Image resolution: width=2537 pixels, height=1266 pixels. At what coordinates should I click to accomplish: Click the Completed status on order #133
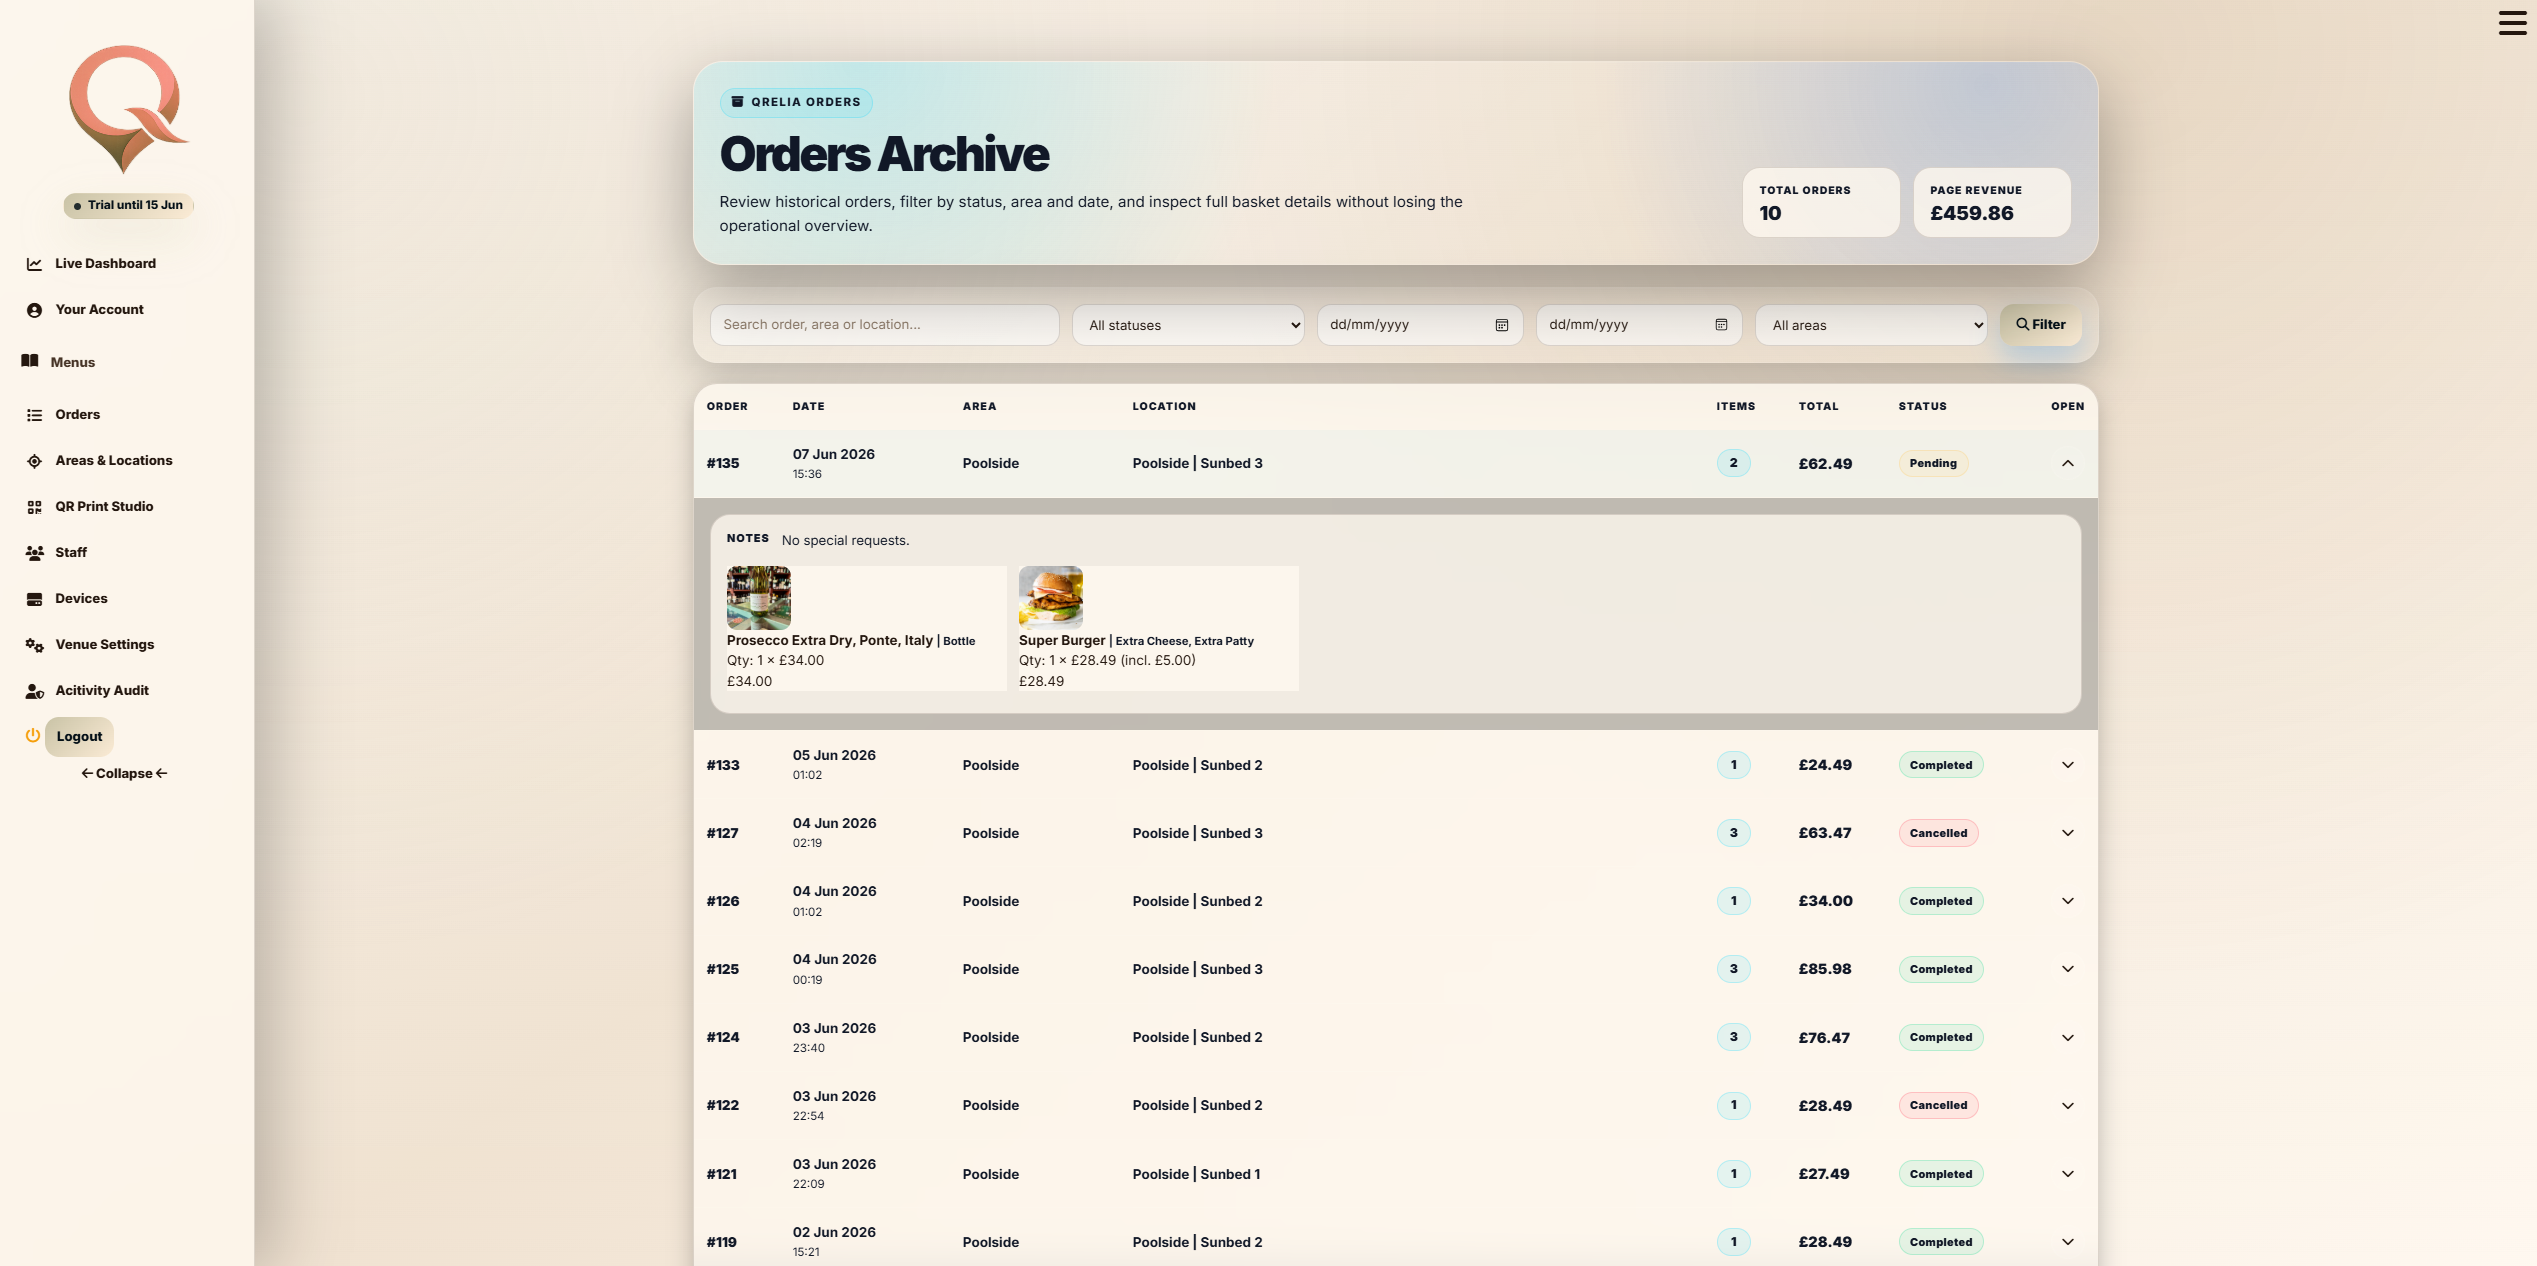click(x=1940, y=766)
